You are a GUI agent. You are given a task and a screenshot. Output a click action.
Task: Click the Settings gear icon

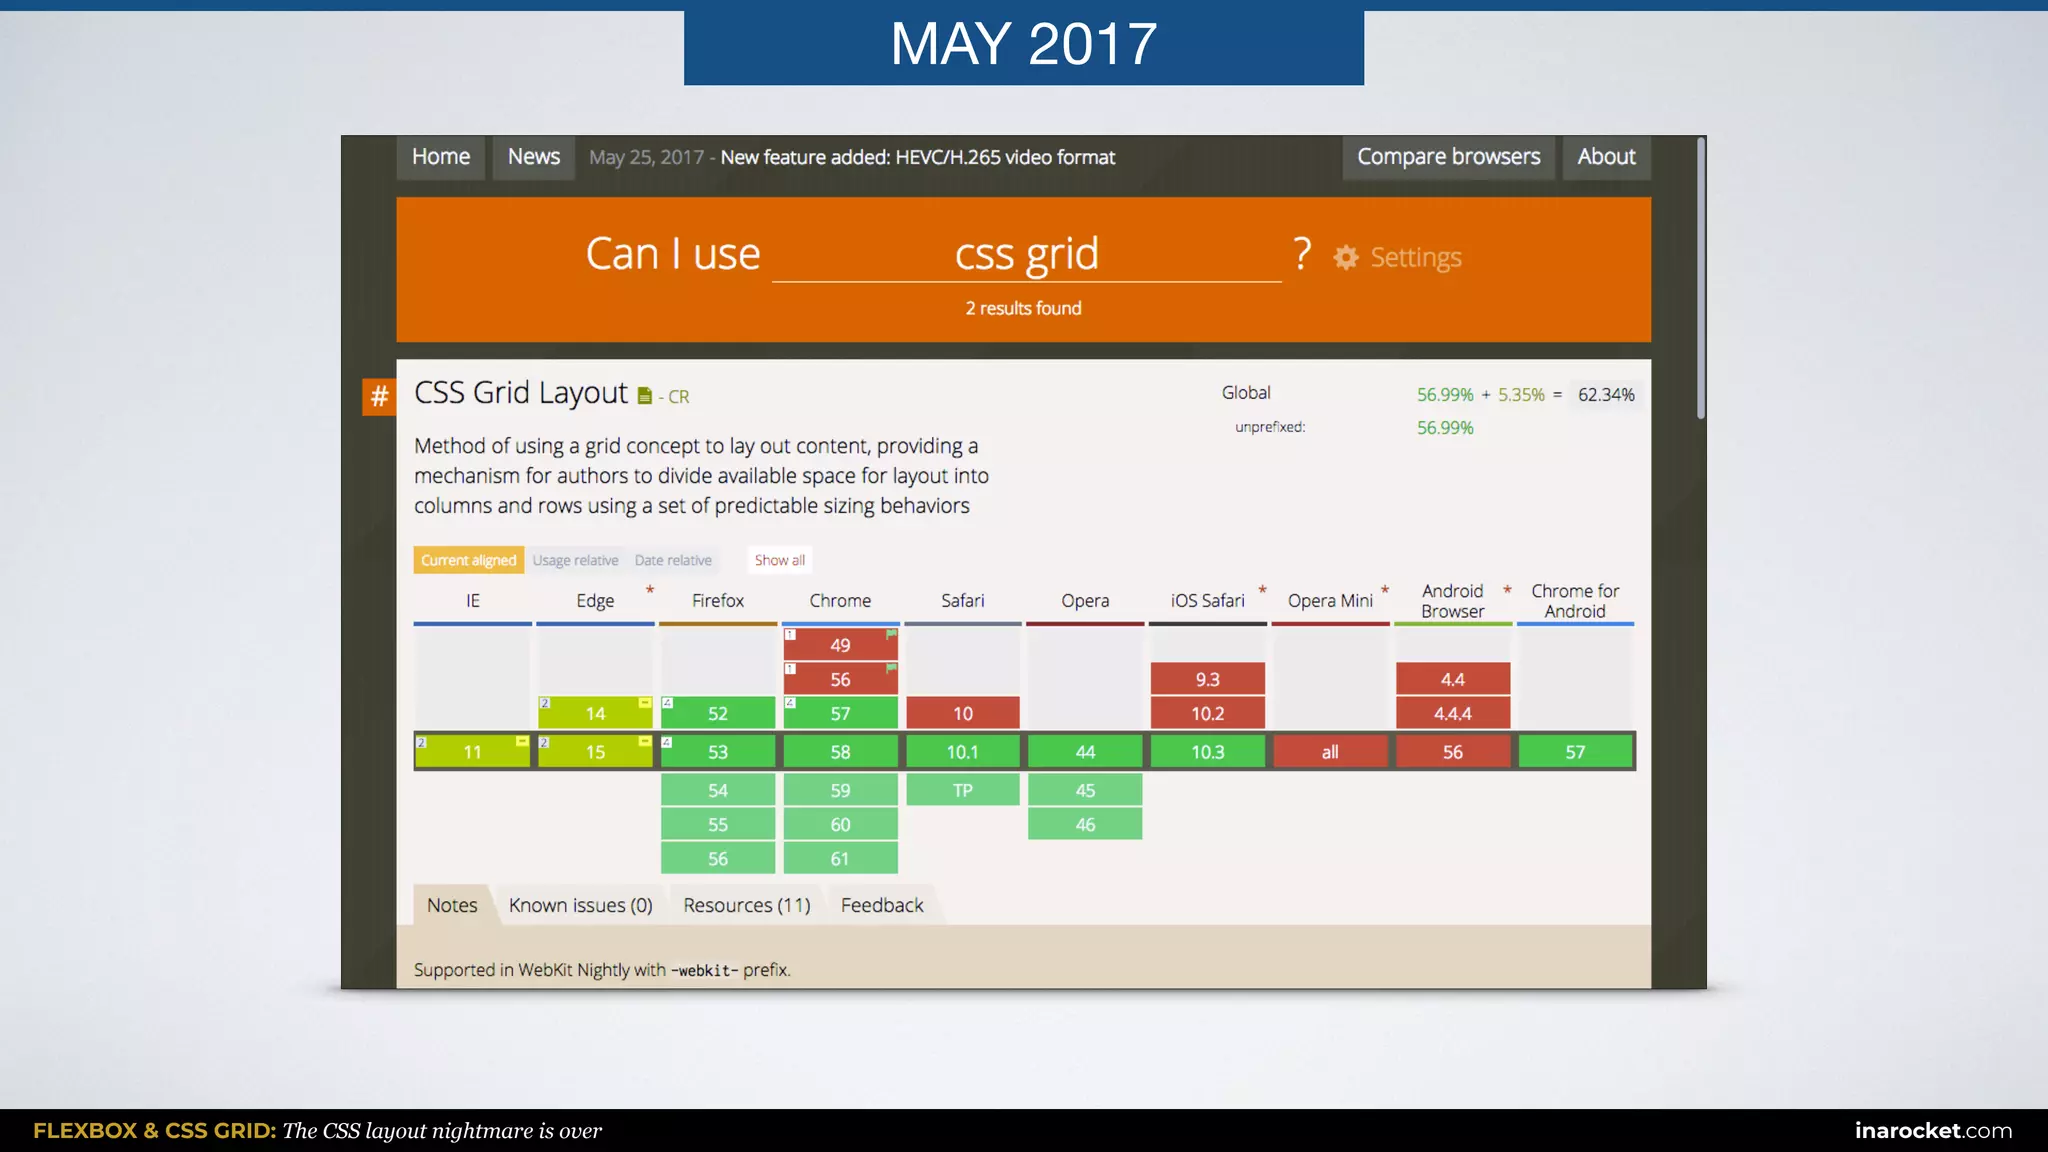1346,258
